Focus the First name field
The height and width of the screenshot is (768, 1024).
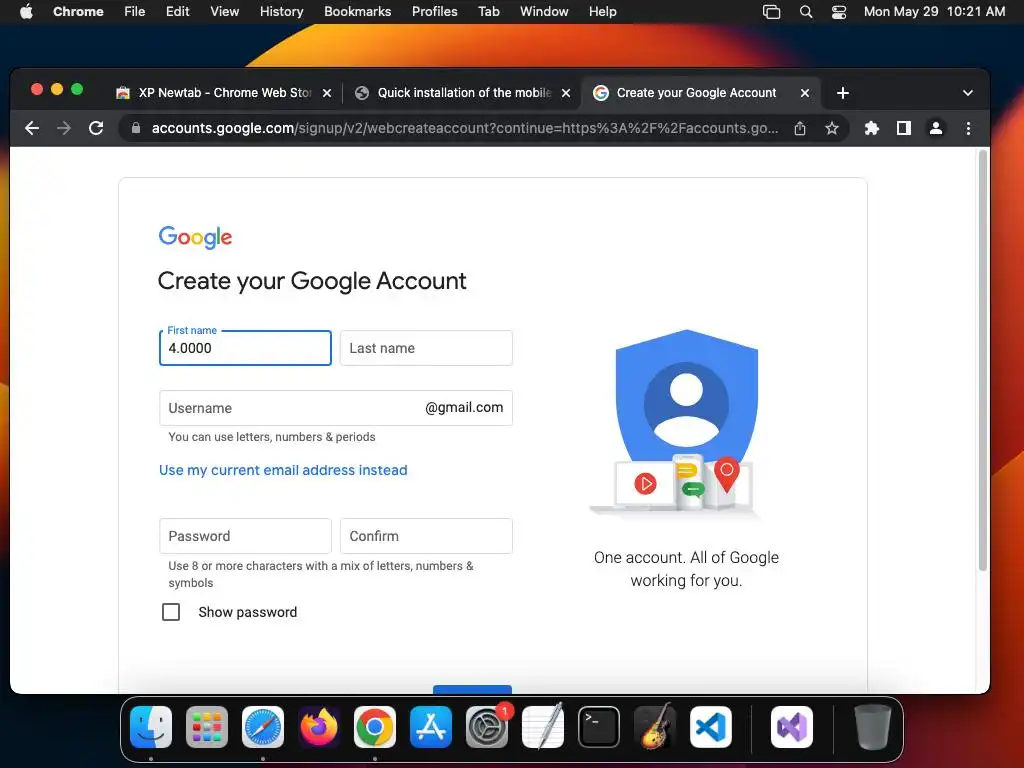pos(245,348)
